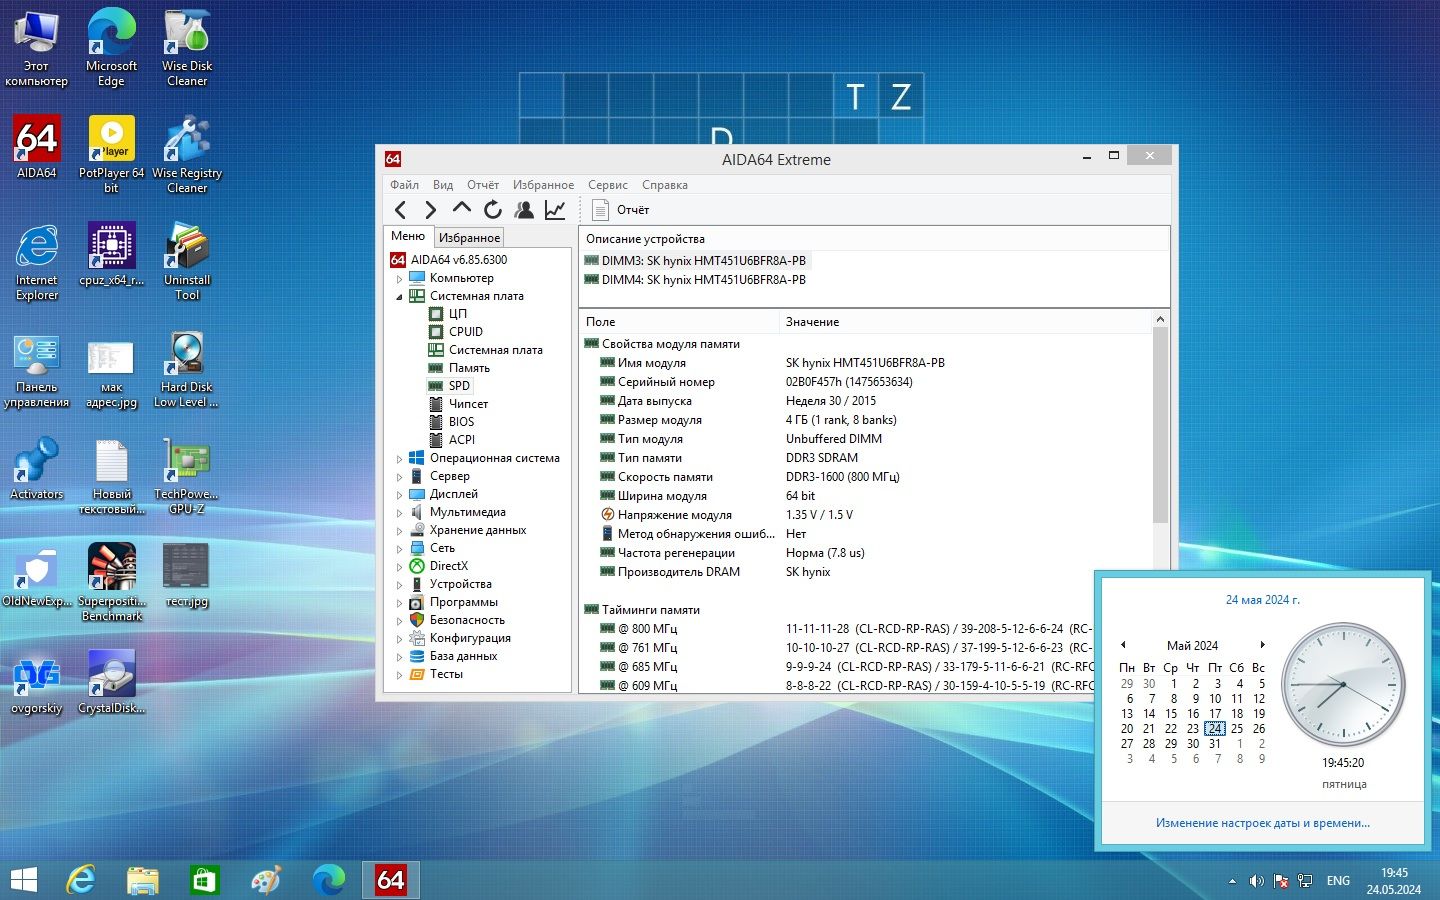Open Superposition Benchmark desktop icon
Image resolution: width=1440 pixels, height=900 pixels.
(112, 582)
